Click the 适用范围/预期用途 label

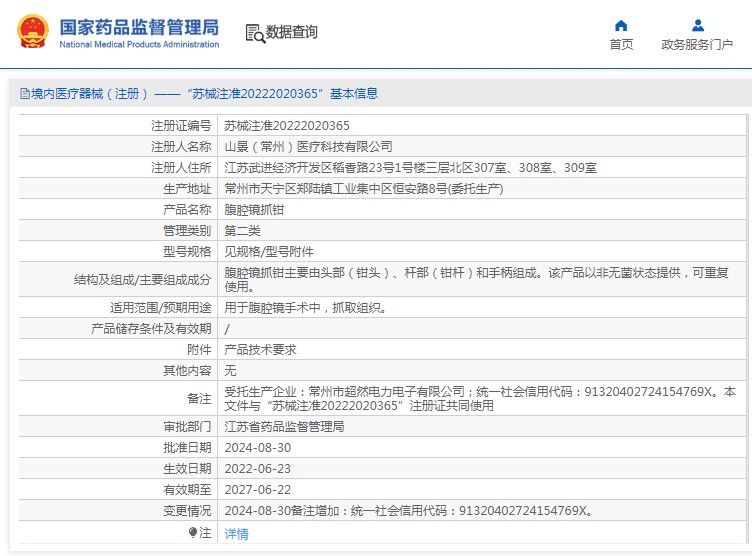tap(161, 308)
